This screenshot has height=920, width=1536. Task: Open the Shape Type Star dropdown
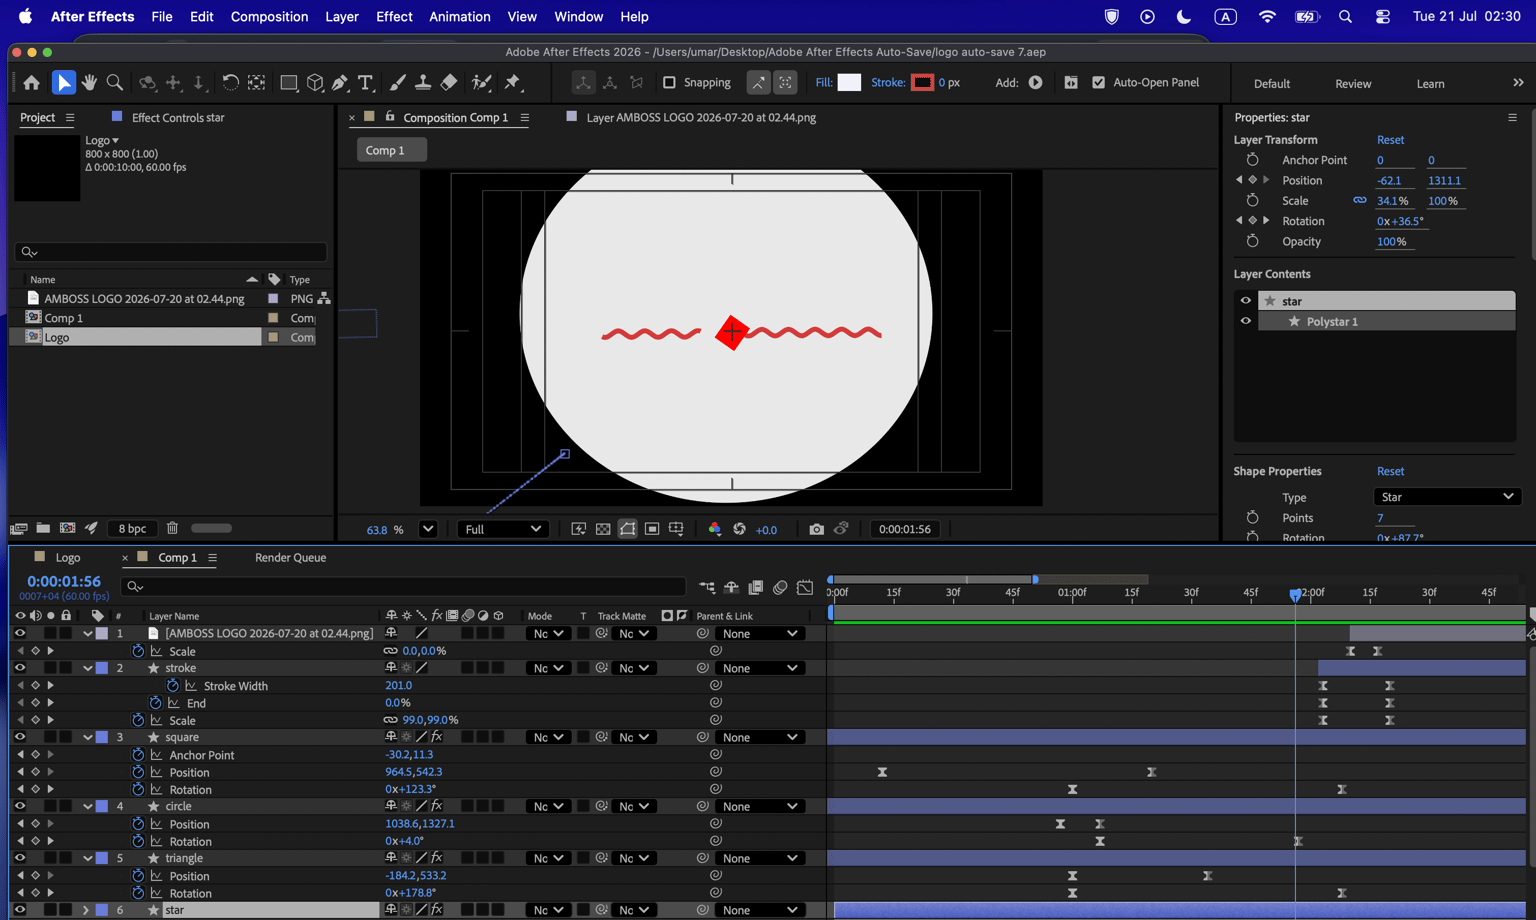(1446, 497)
